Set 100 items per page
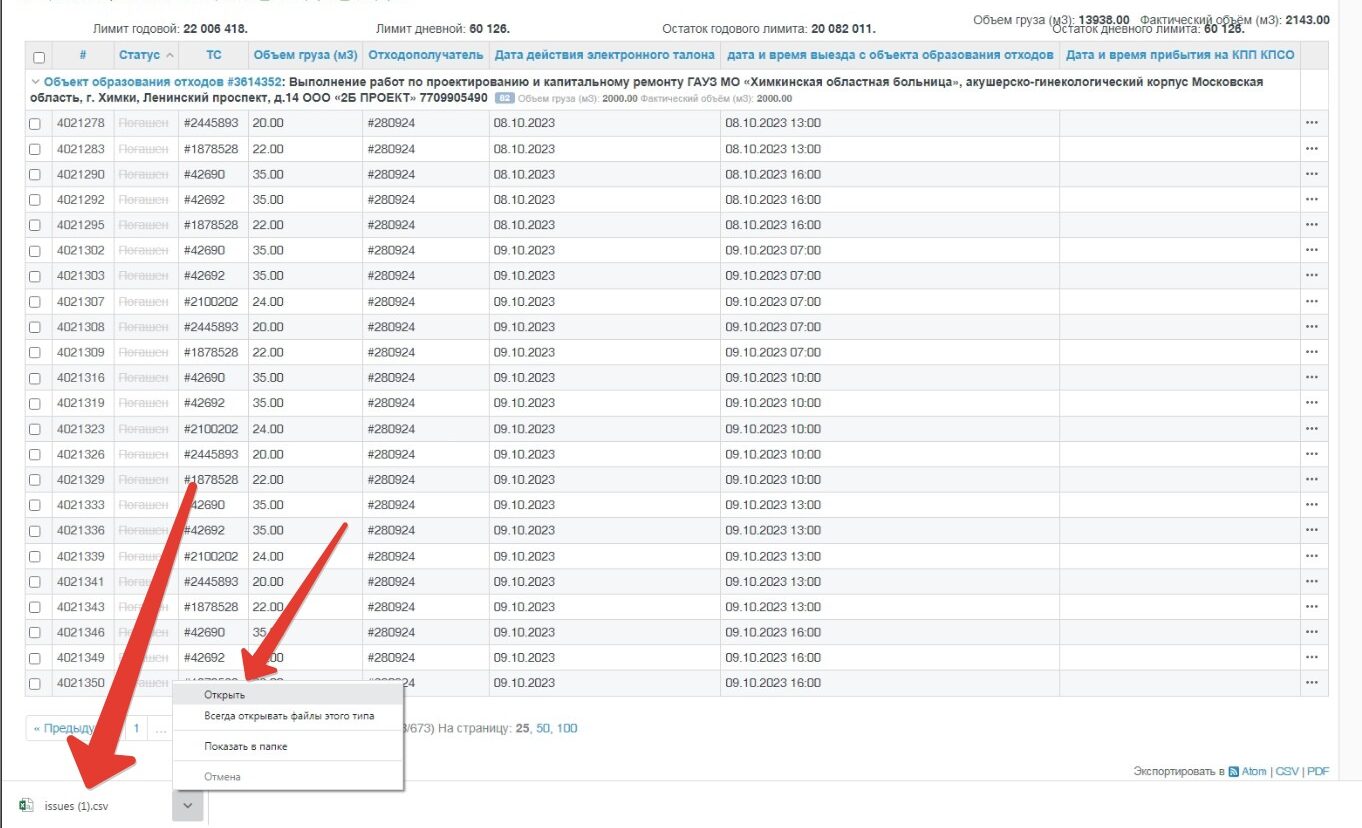This screenshot has height=828, width=1362. coord(567,728)
